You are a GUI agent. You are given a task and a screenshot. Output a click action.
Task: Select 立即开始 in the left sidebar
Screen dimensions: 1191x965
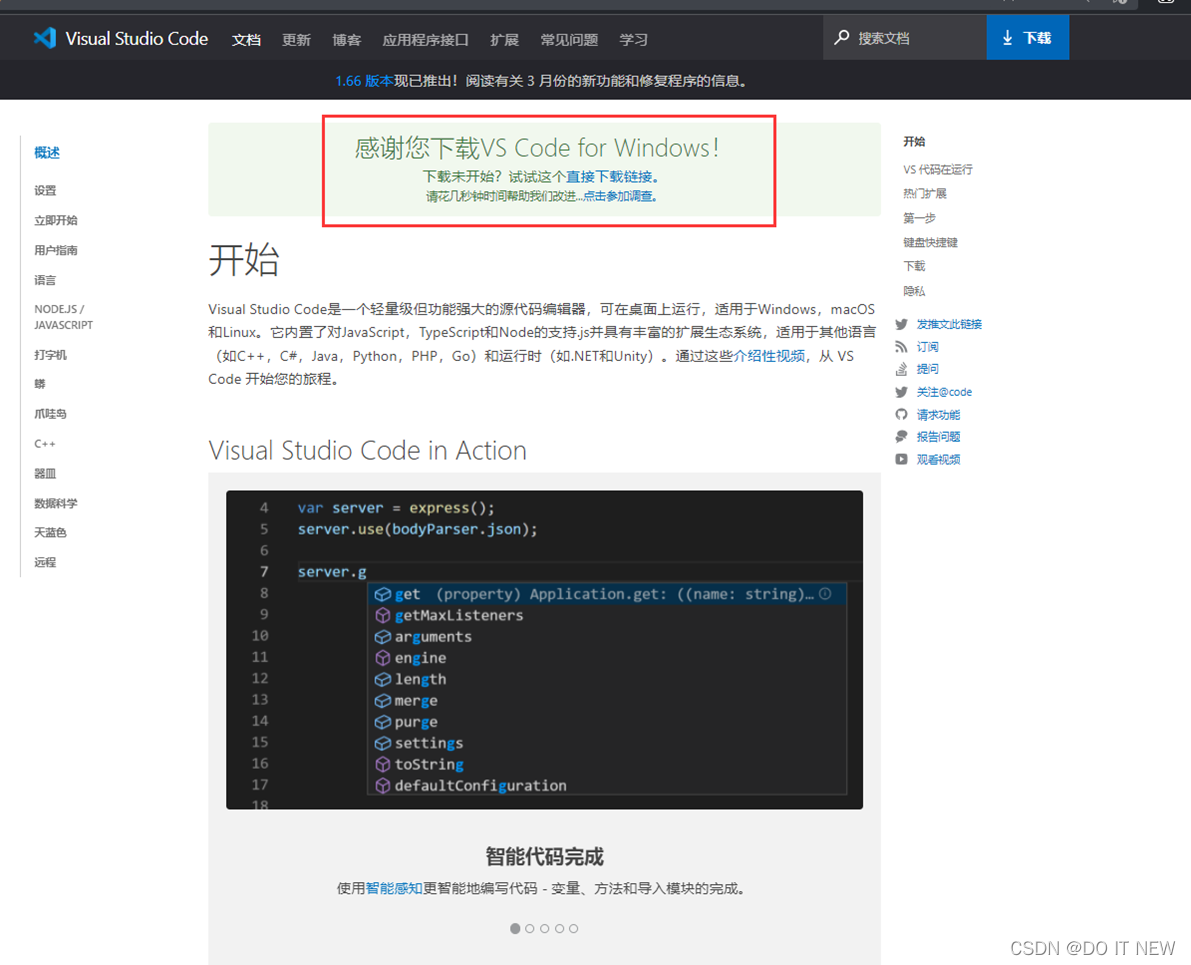(55, 220)
